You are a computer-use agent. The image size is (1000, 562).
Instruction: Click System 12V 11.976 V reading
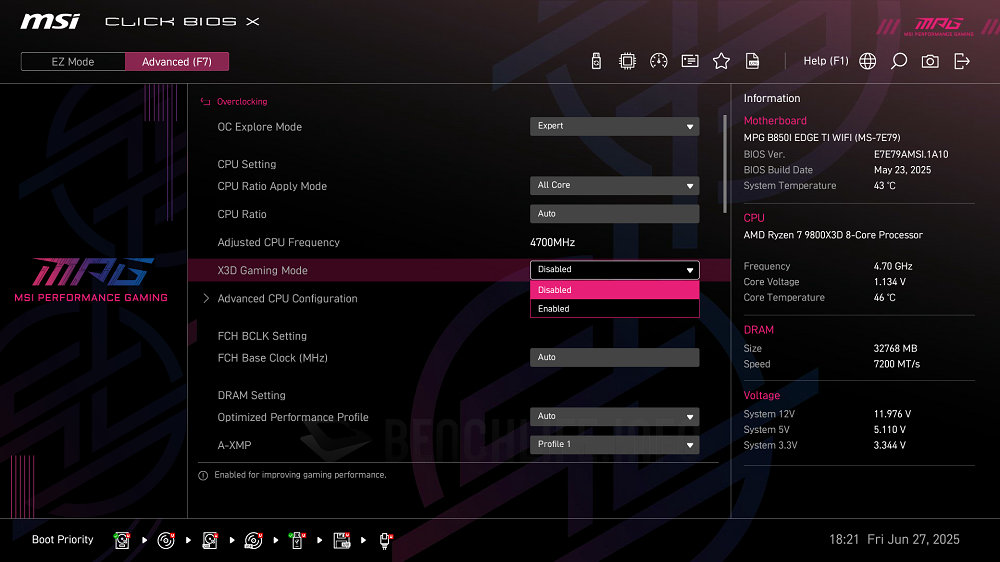(x=892, y=414)
